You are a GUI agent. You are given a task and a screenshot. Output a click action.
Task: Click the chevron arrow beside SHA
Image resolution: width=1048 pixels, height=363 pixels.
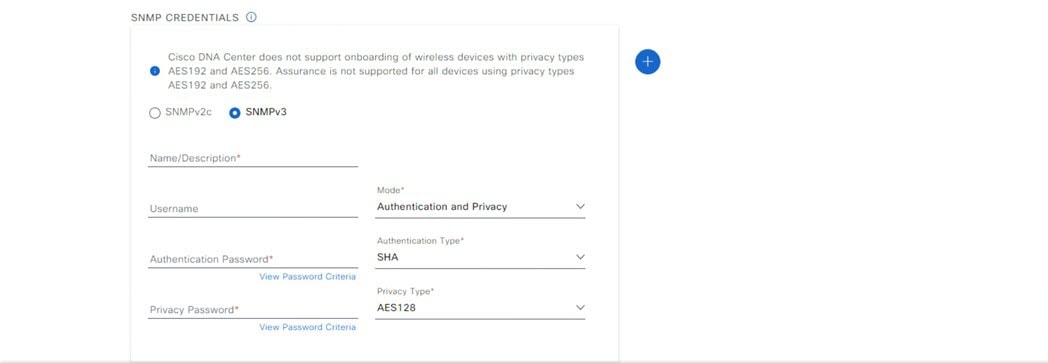579,257
